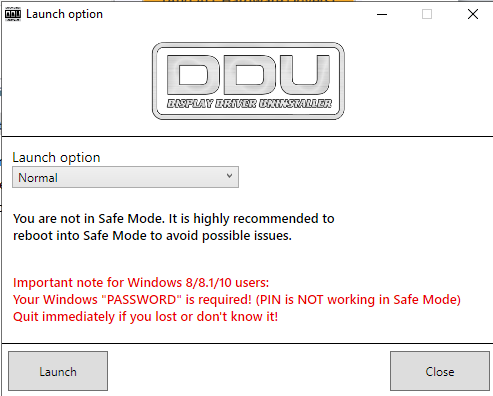Image resolution: width=493 pixels, height=396 pixels.
Task: Click empty title bar area beside the title
Action: click(x=233, y=14)
